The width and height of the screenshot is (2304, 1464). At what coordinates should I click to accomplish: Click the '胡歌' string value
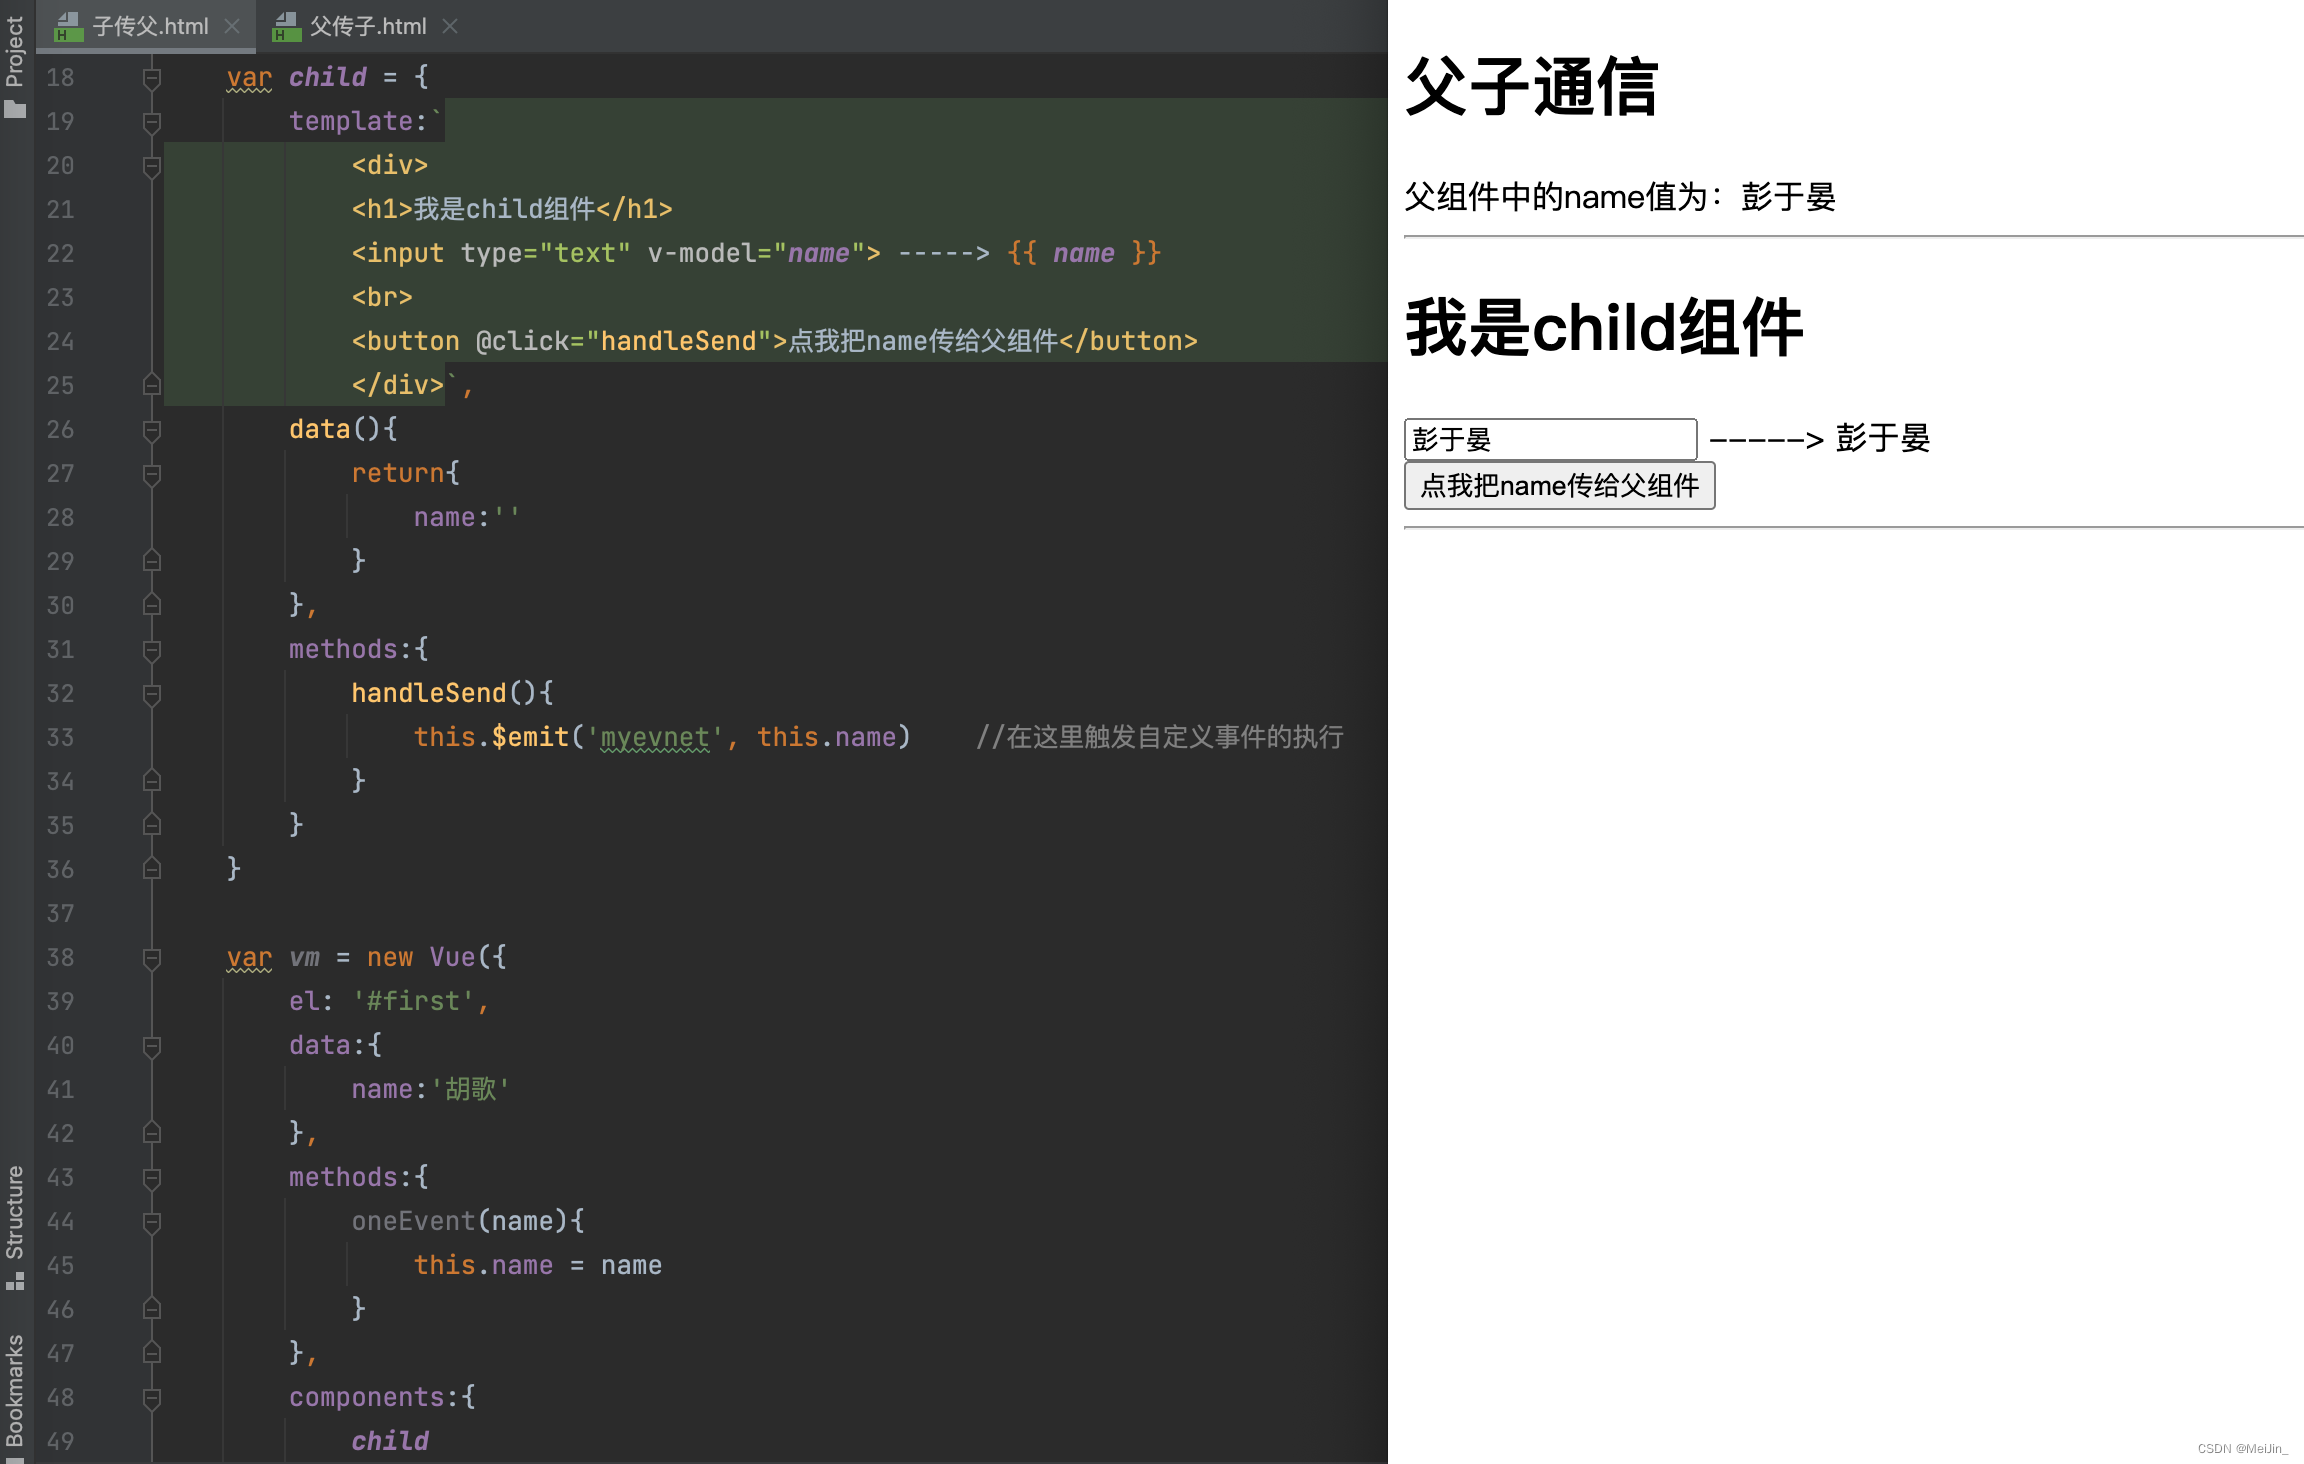pyautogui.click(x=470, y=1089)
